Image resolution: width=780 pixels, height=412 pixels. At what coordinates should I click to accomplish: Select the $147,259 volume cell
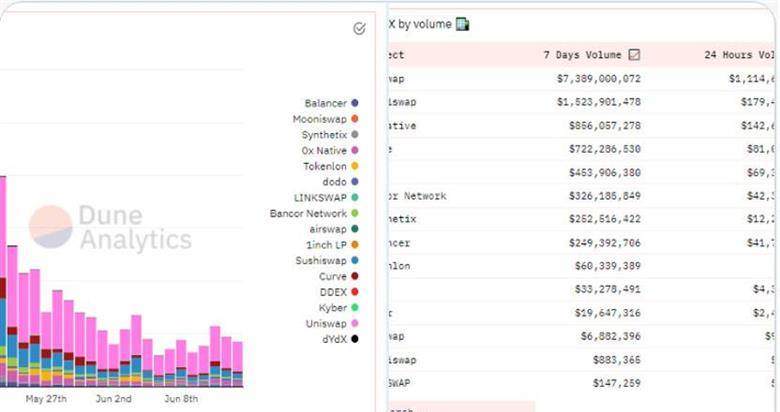tap(616, 383)
